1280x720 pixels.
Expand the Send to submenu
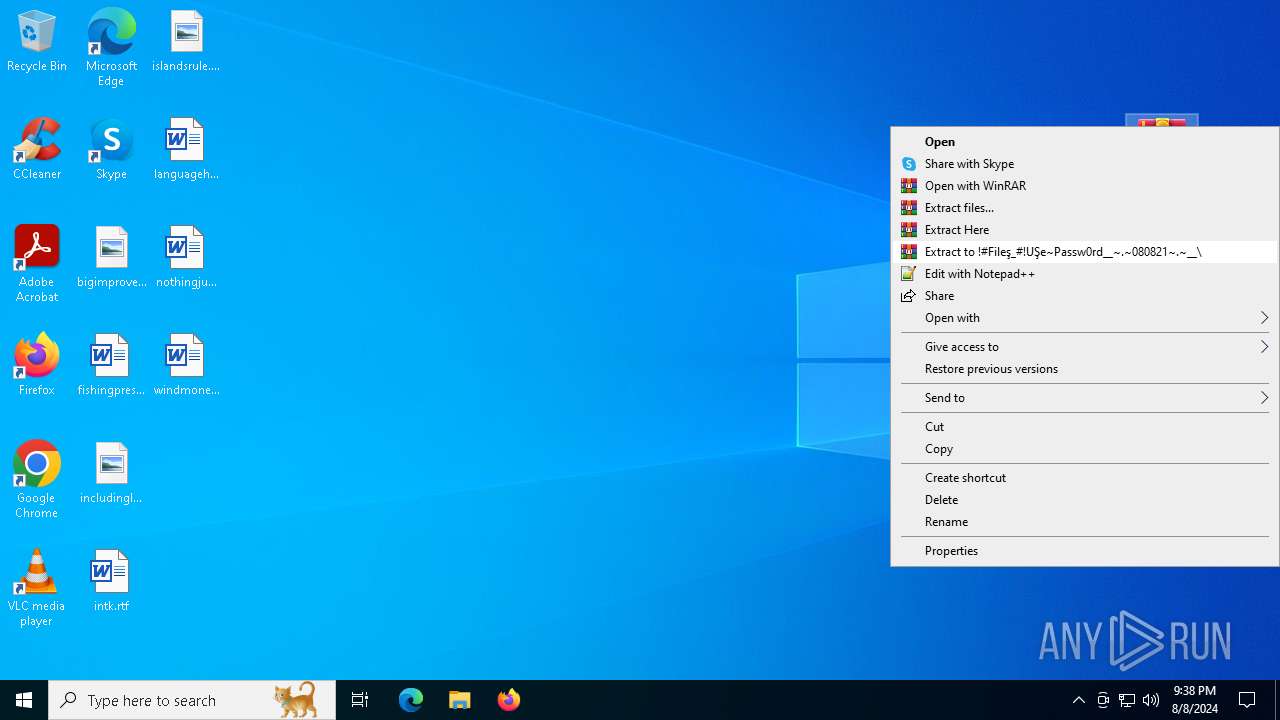1085,398
